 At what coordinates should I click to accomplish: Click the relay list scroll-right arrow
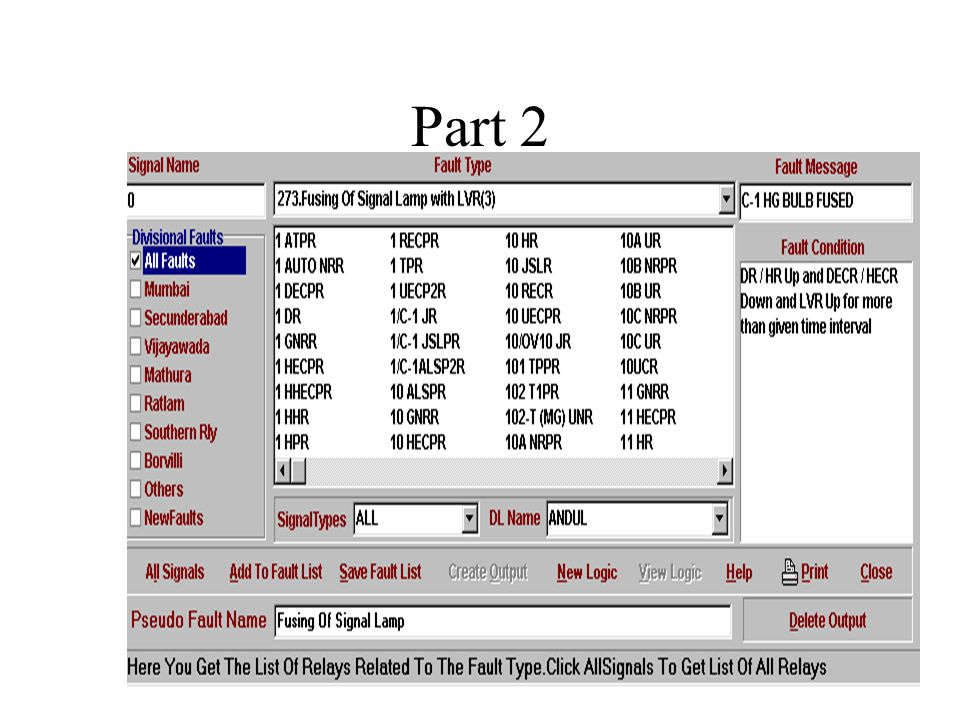click(725, 471)
